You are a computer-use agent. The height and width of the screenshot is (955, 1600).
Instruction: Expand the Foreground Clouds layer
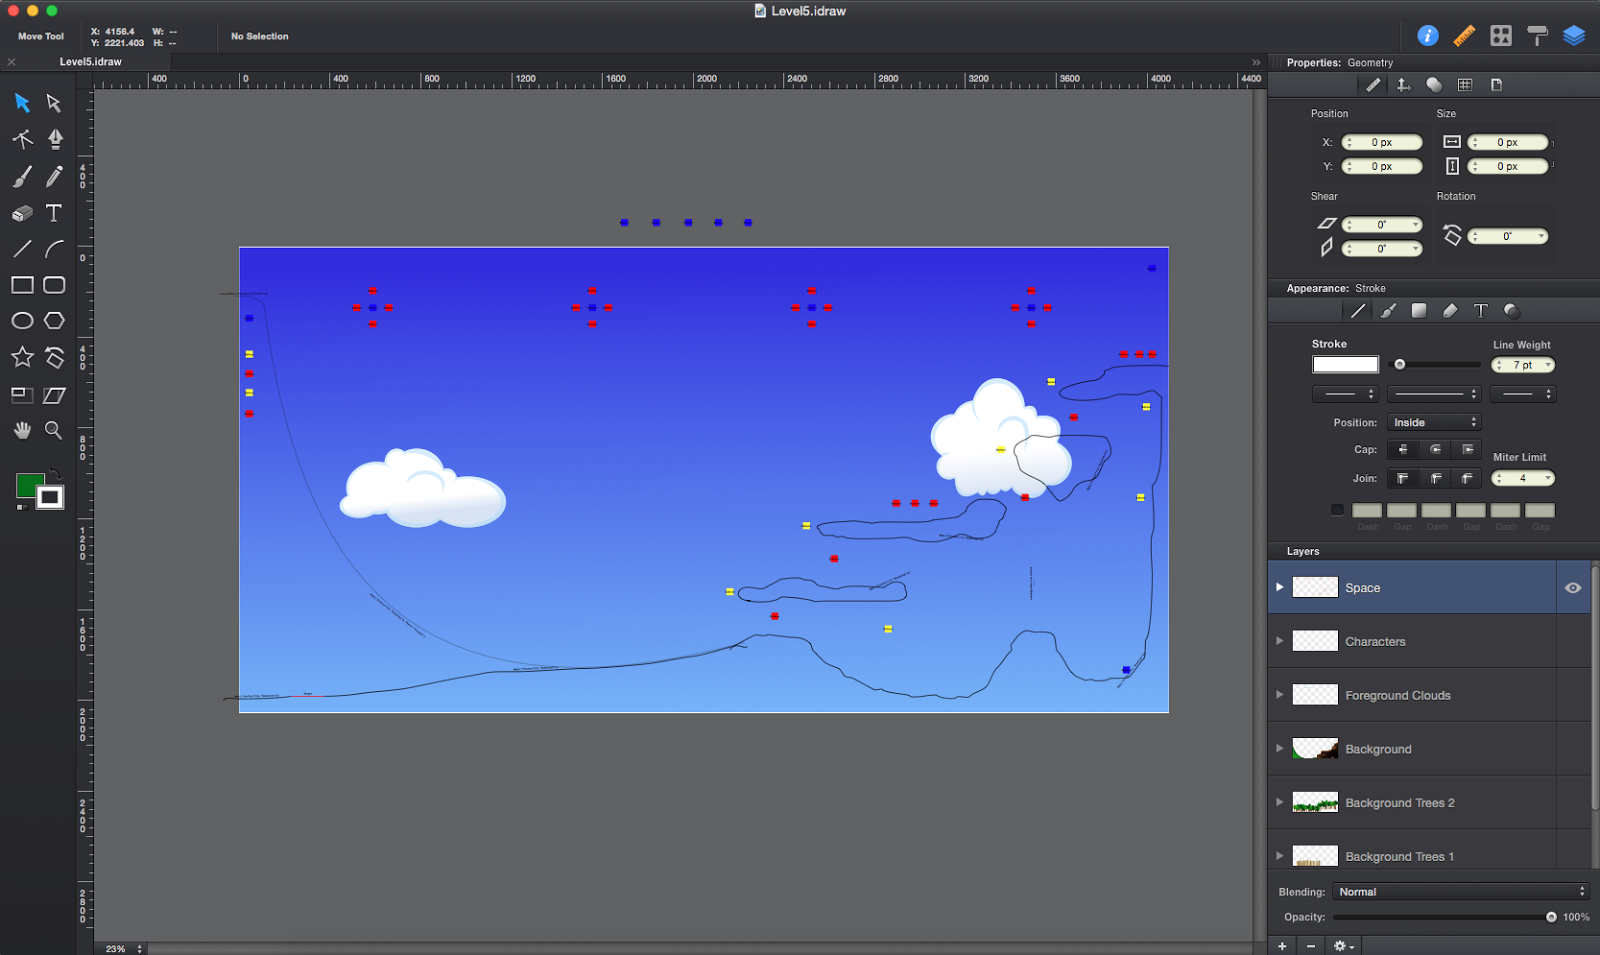[x=1280, y=695]
